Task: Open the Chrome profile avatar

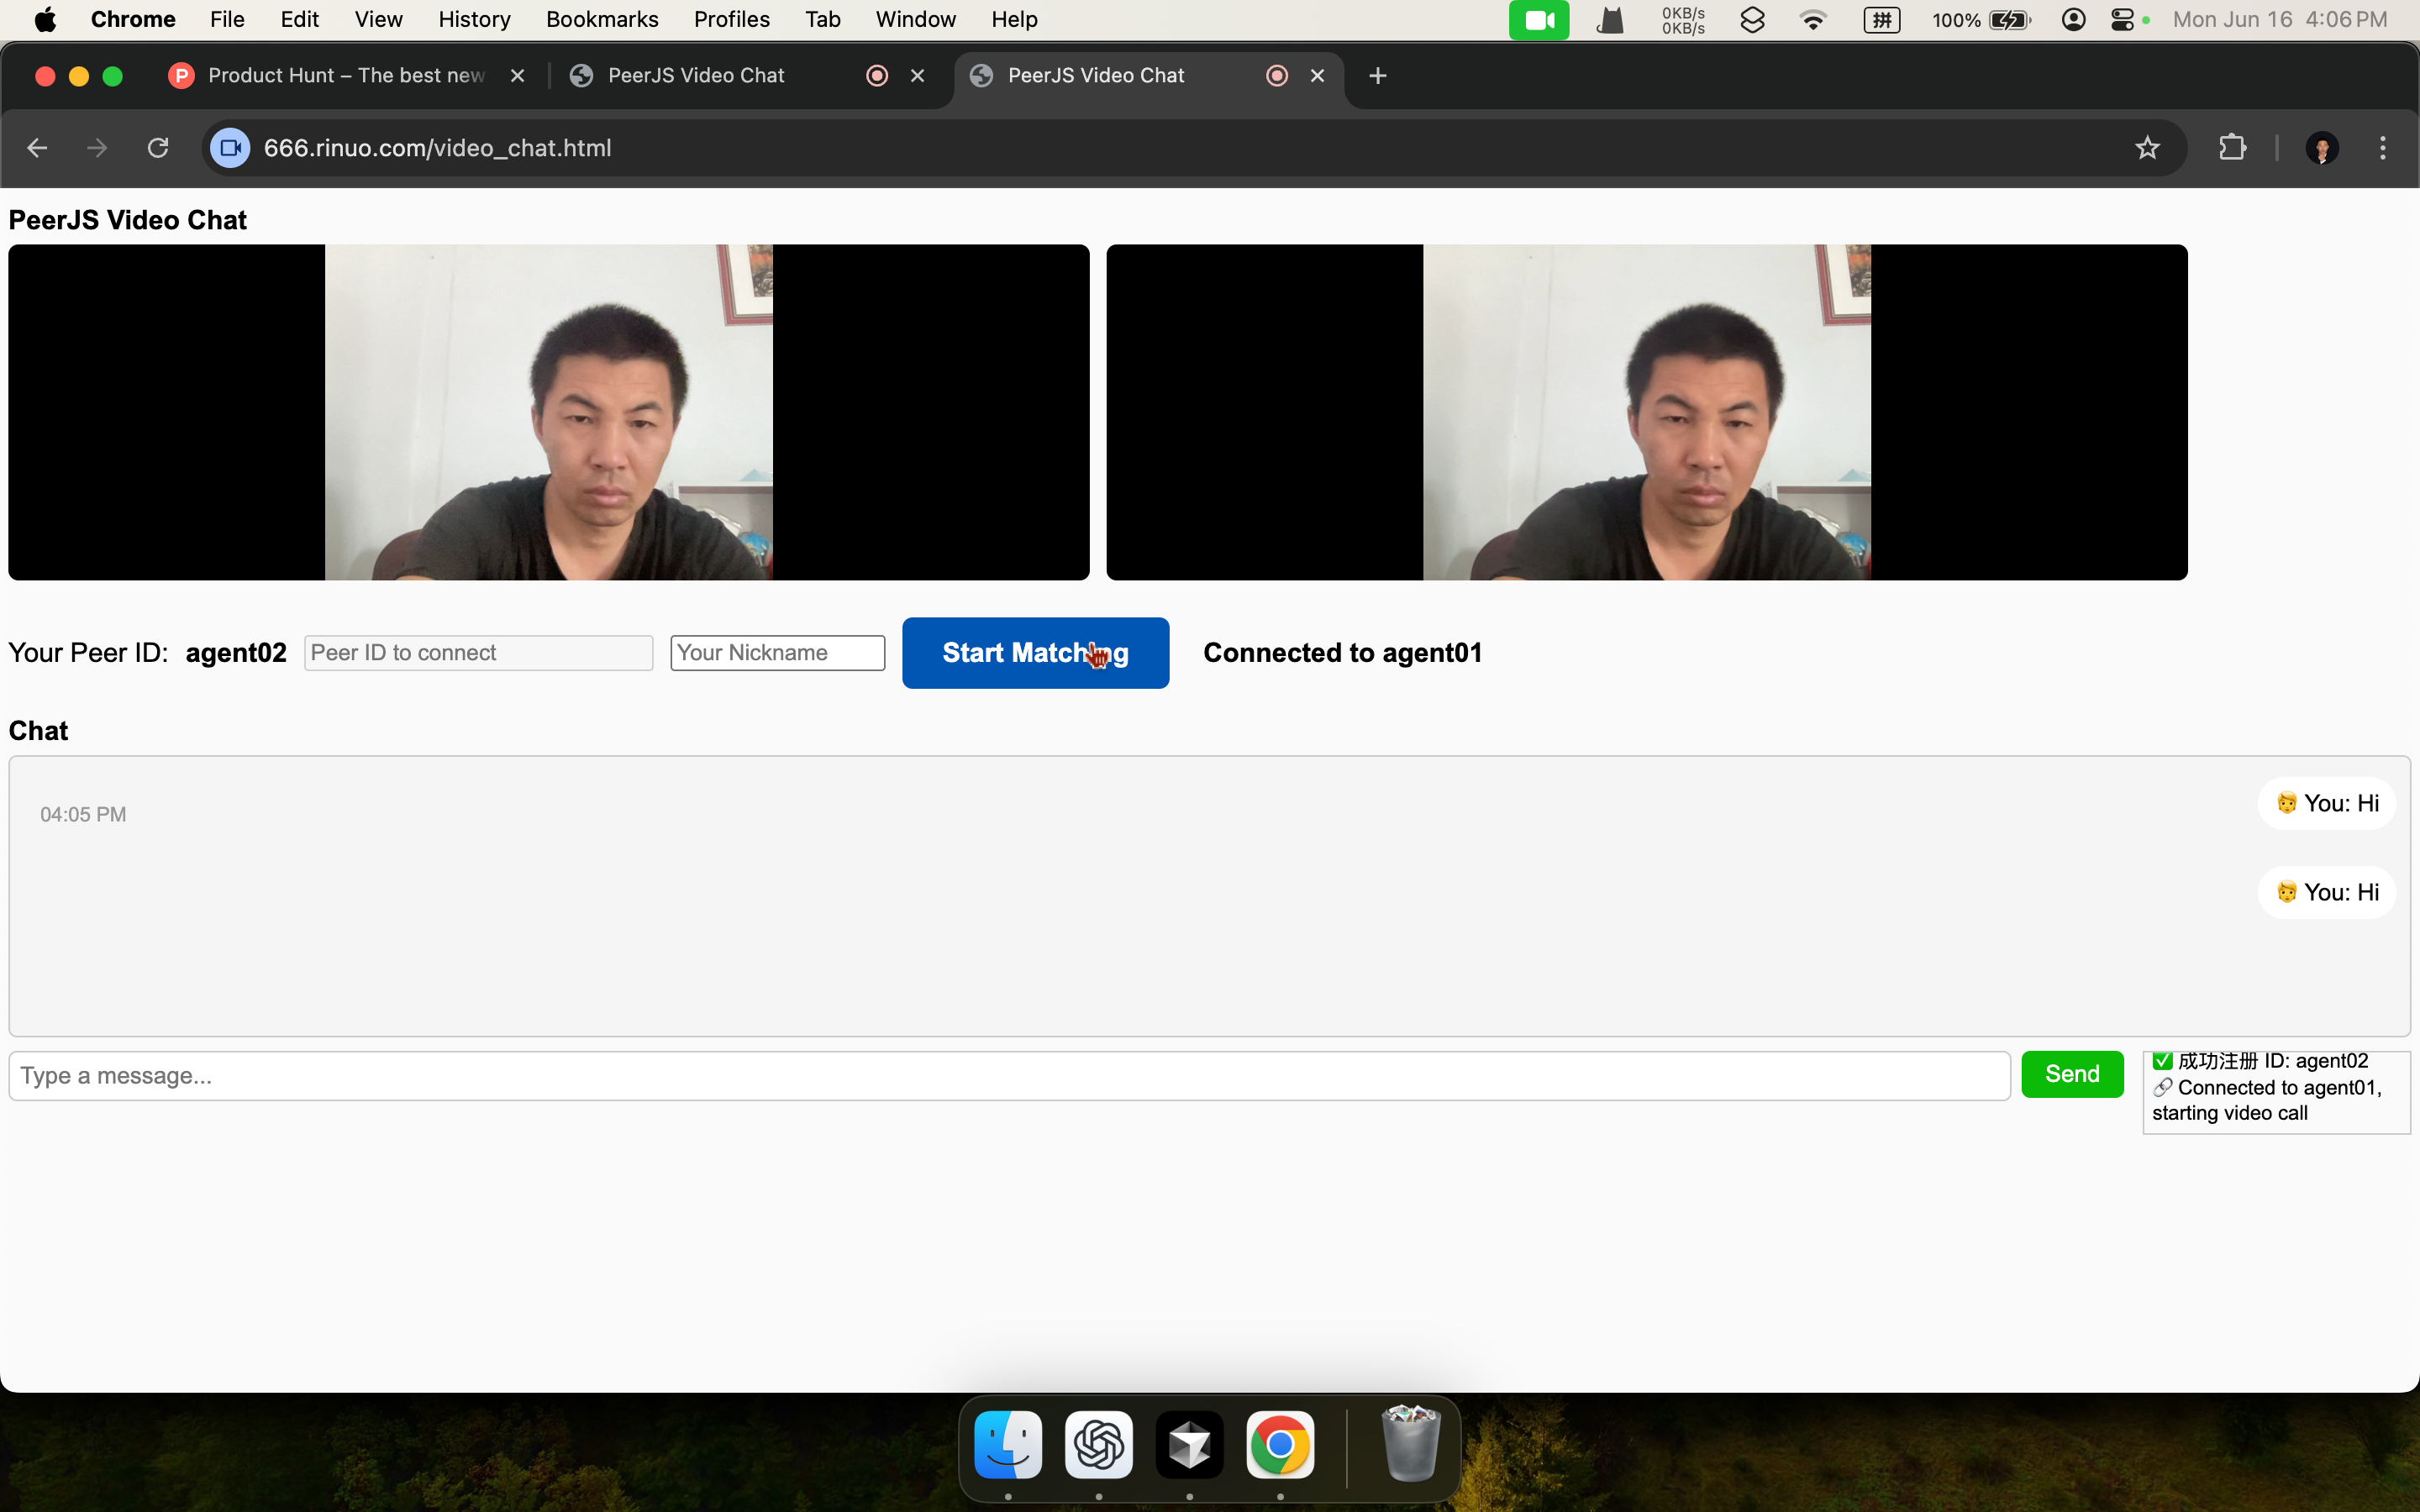Action: (2322, 147)
